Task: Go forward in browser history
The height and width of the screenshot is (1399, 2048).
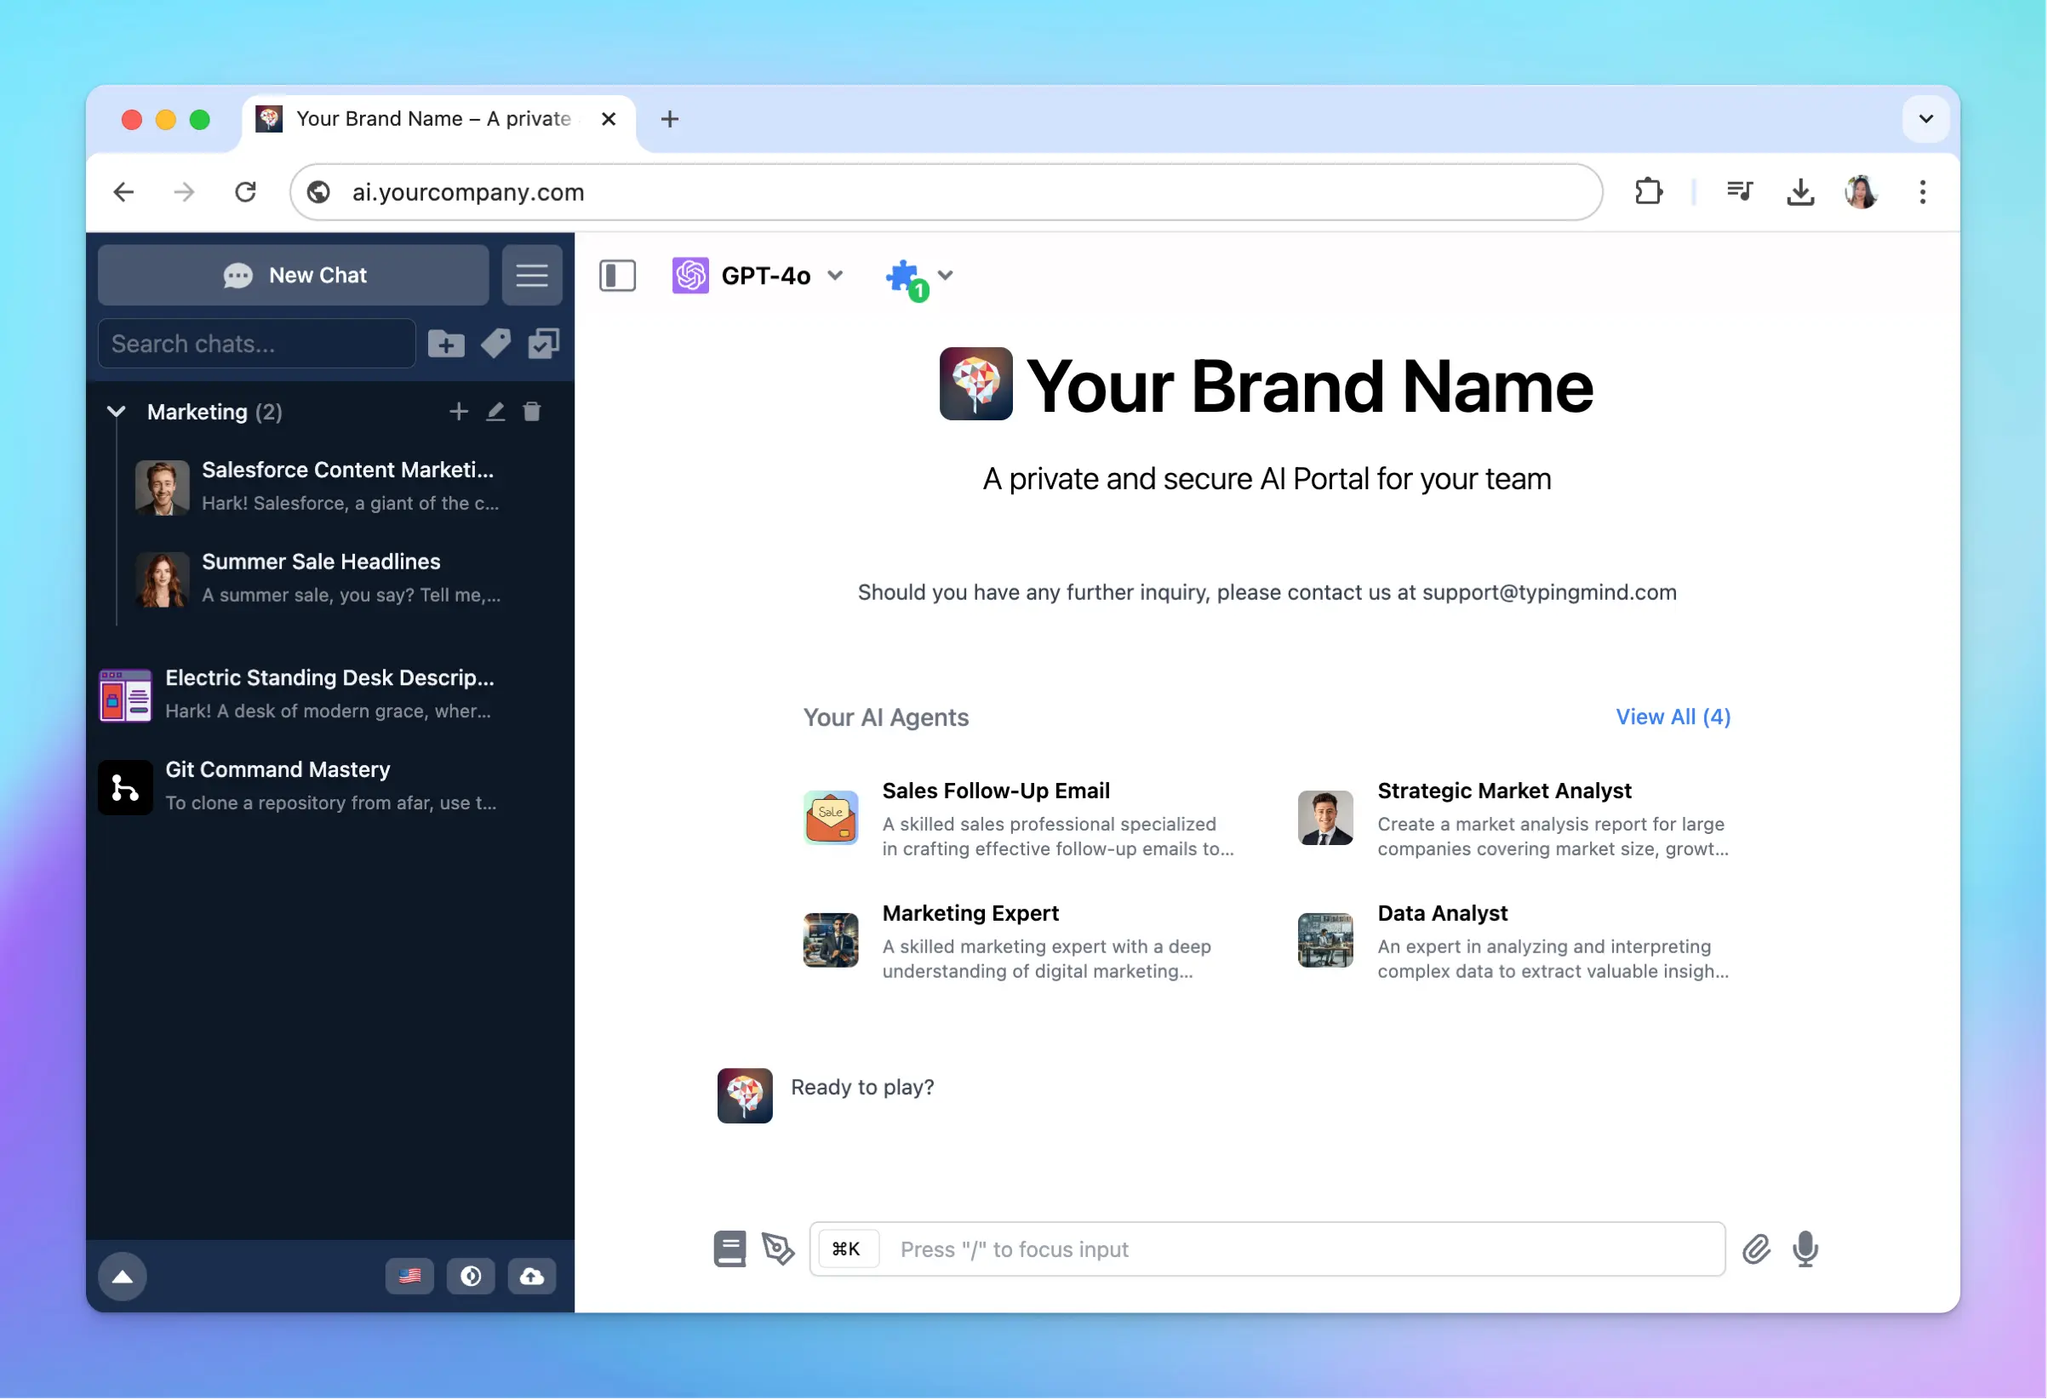Action: point(184,192)
